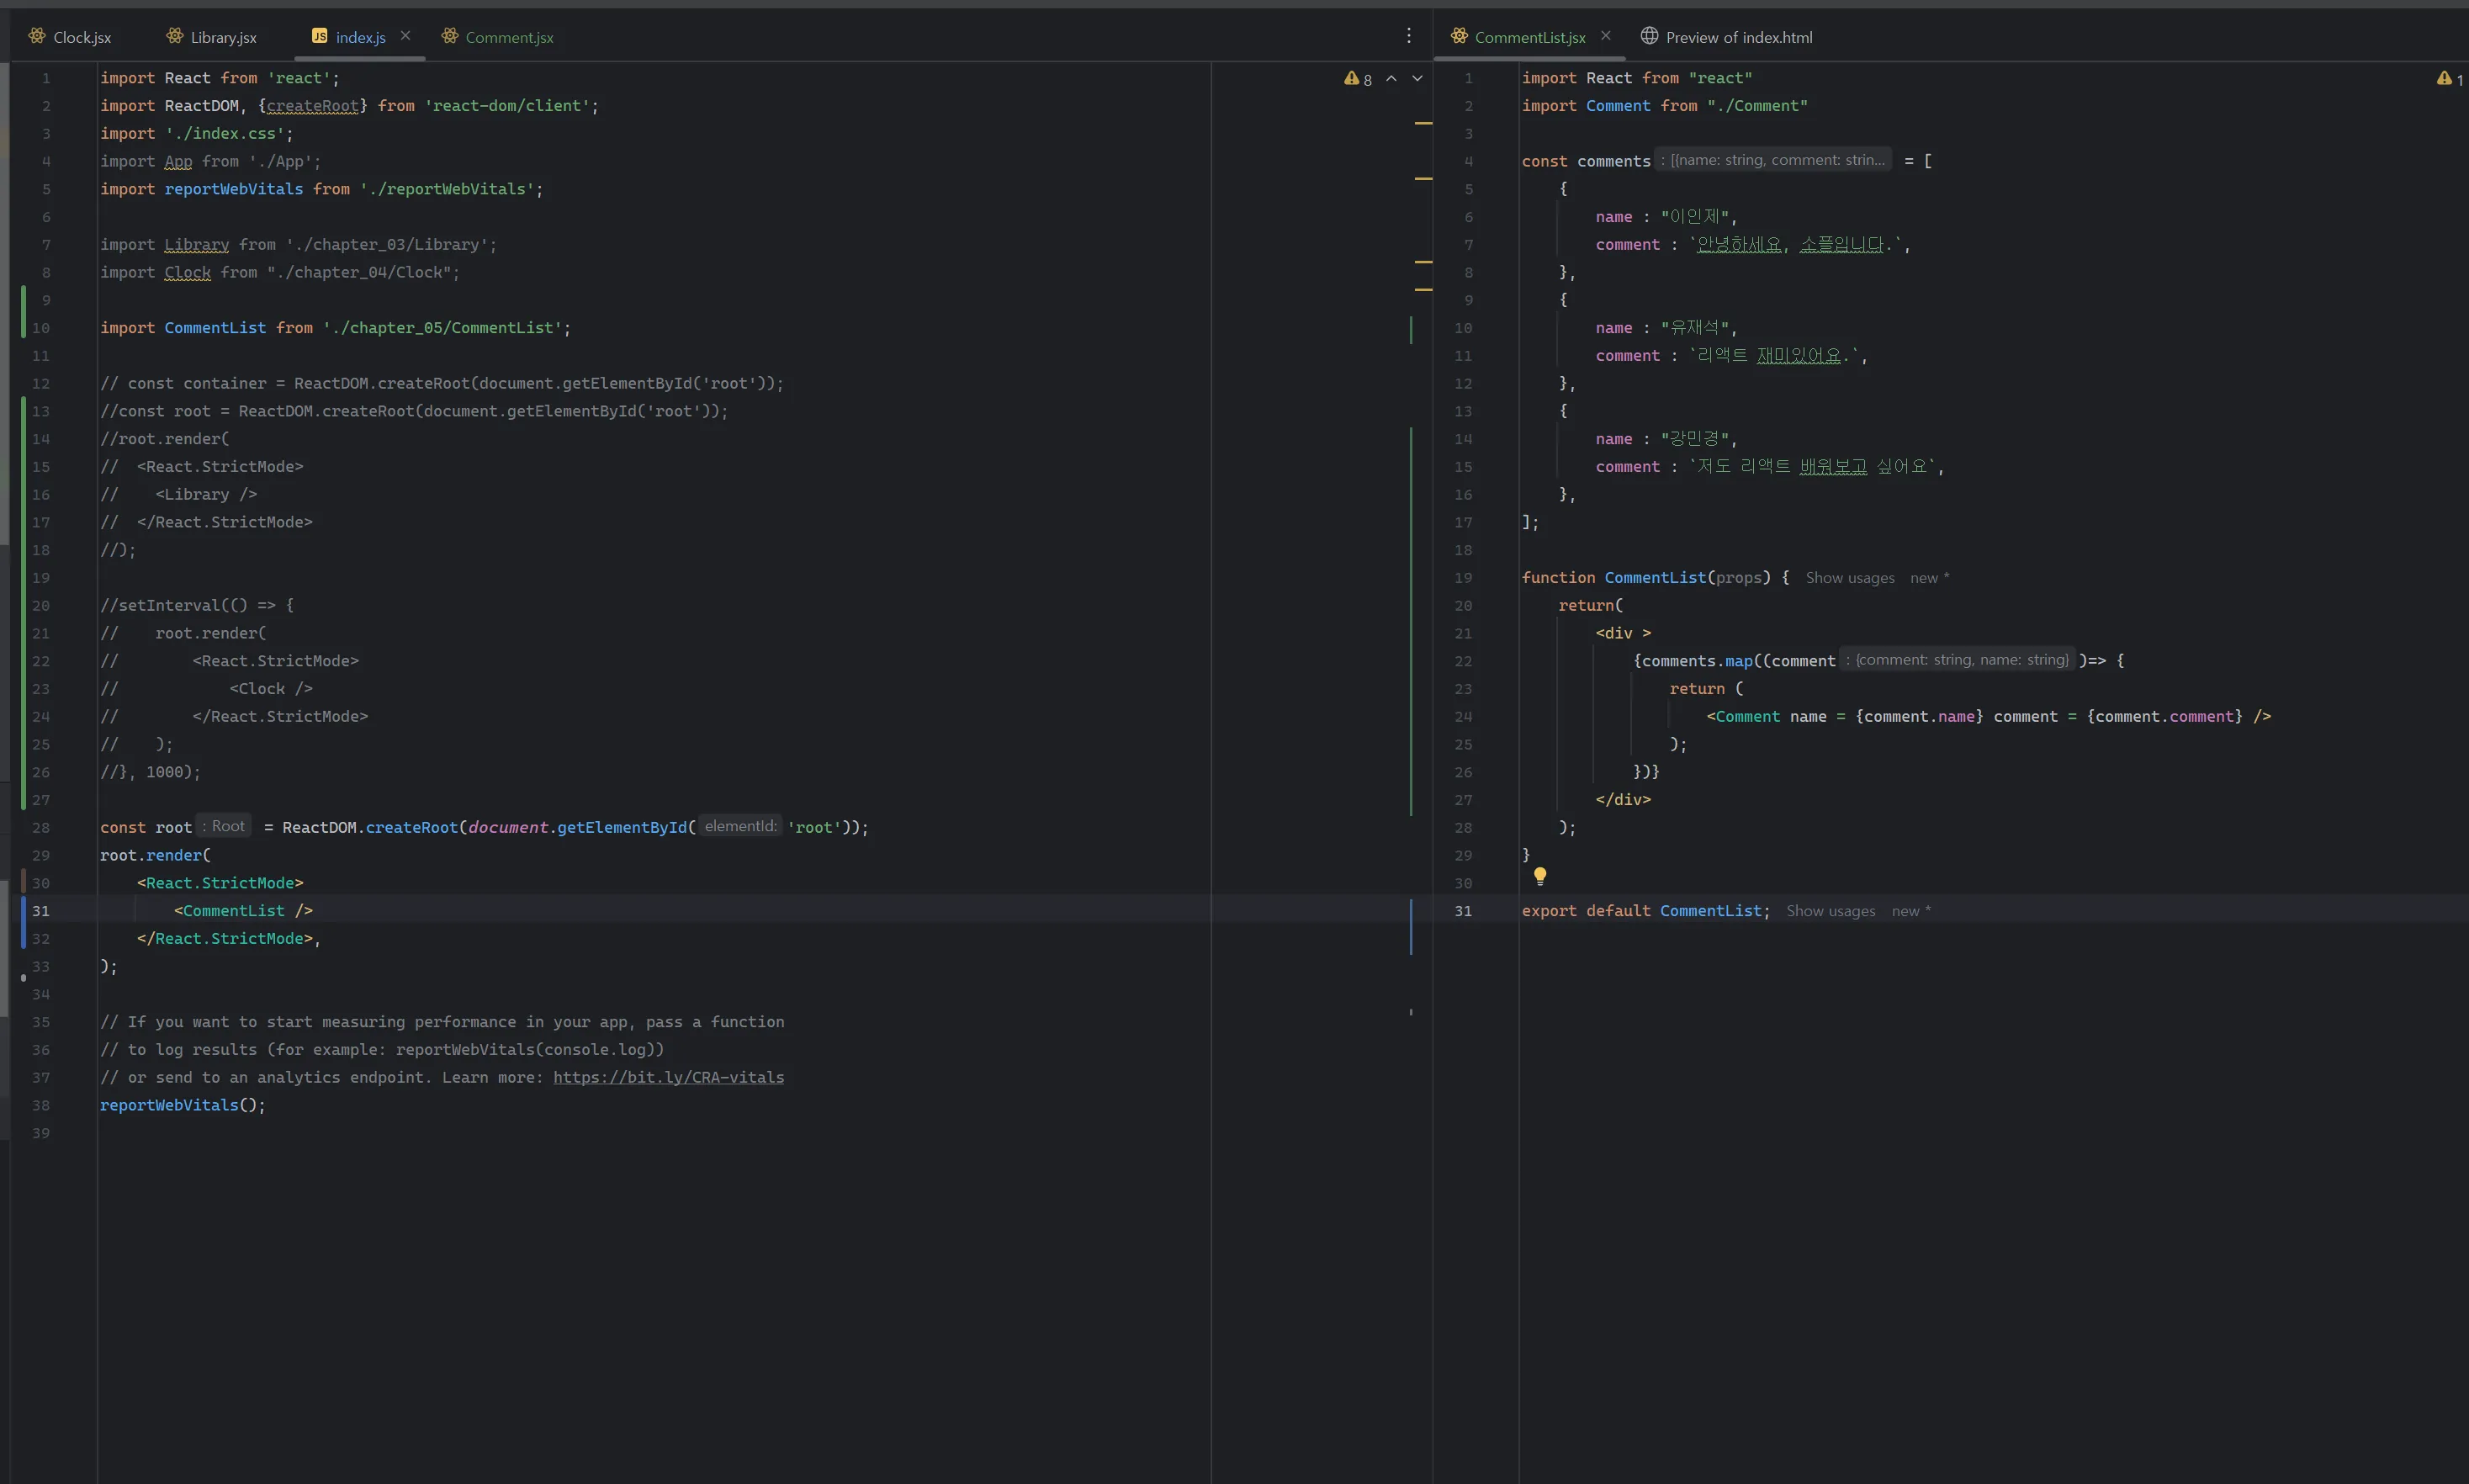
Task: Click 'root.render(' on line 29
Action: (x=155, y=856)
